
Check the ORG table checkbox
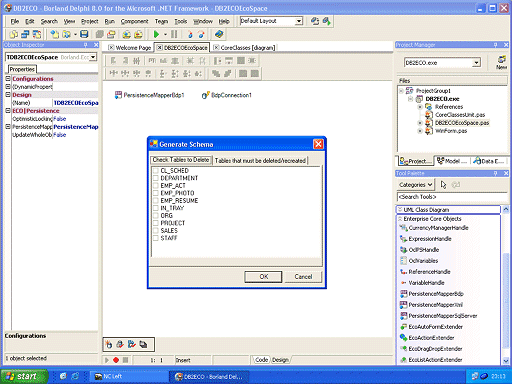point(155,215)
